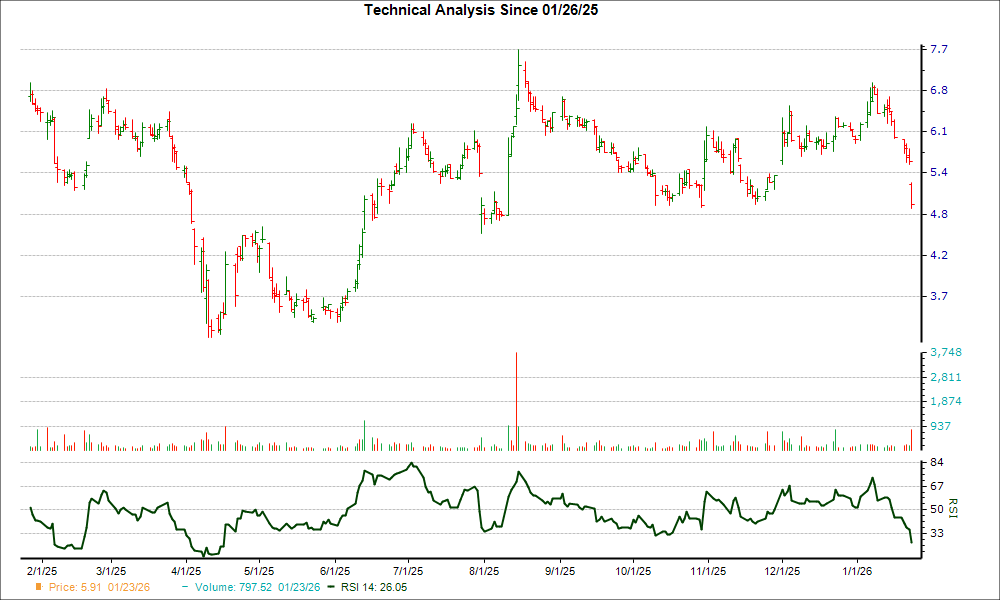Select the tall red volume spike bar
1000x600 pixels.
(515, 400)
